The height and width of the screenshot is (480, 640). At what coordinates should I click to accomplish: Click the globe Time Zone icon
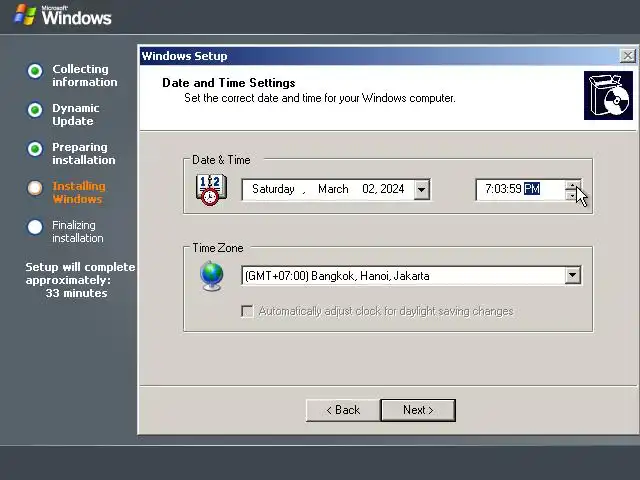click(x=211, y=276)
